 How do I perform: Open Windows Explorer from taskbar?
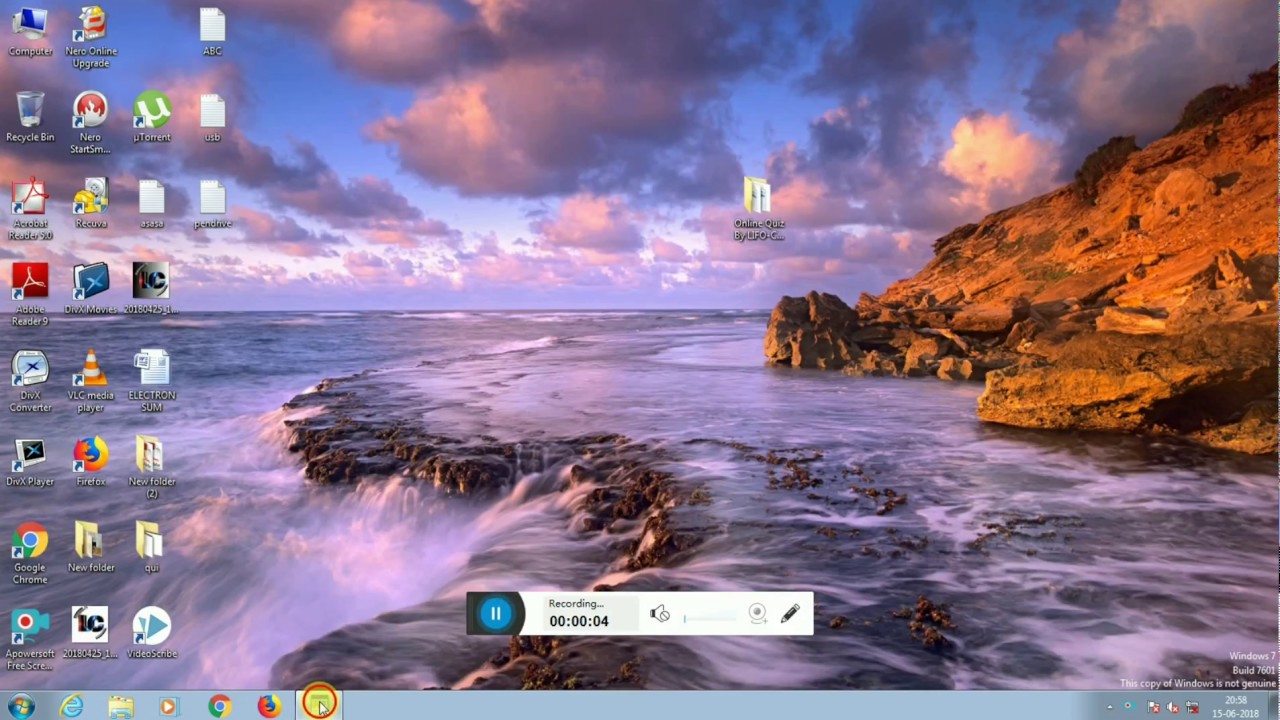click(121, 706)
